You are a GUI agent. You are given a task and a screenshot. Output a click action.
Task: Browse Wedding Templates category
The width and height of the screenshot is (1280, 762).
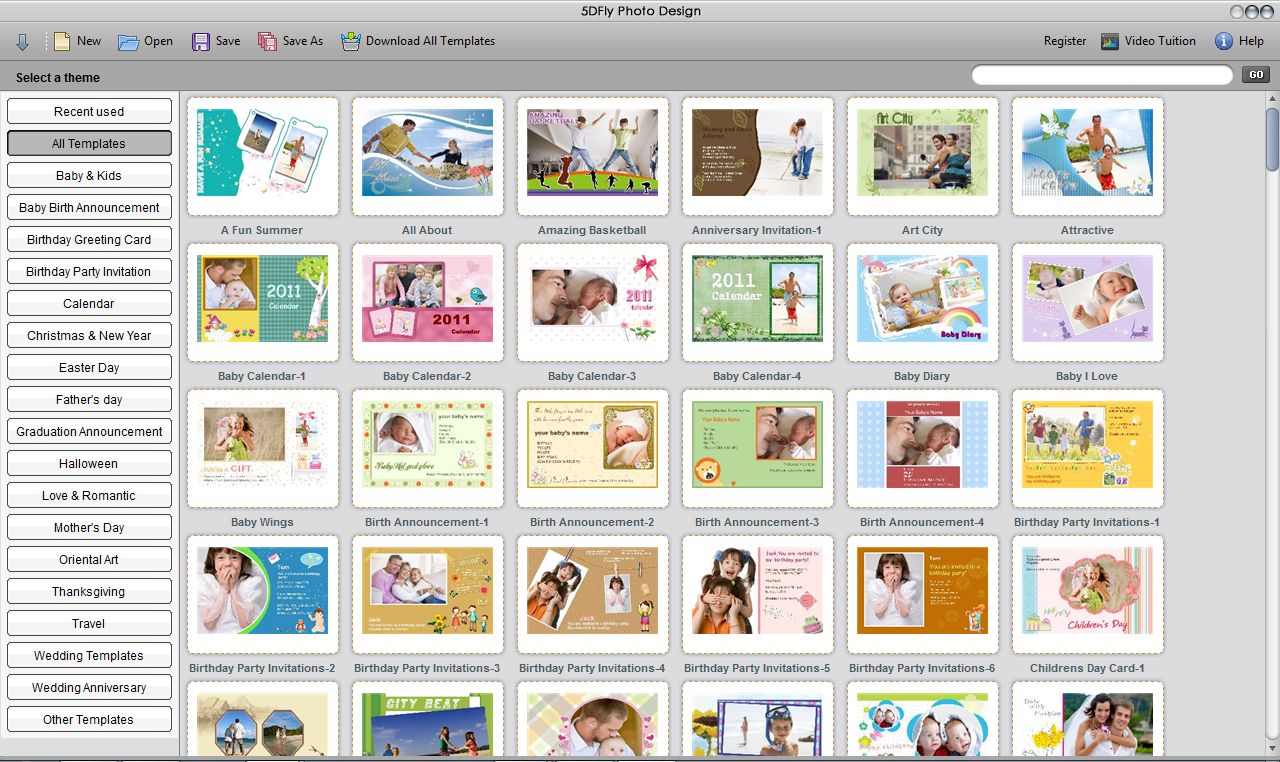click(89, 656)
